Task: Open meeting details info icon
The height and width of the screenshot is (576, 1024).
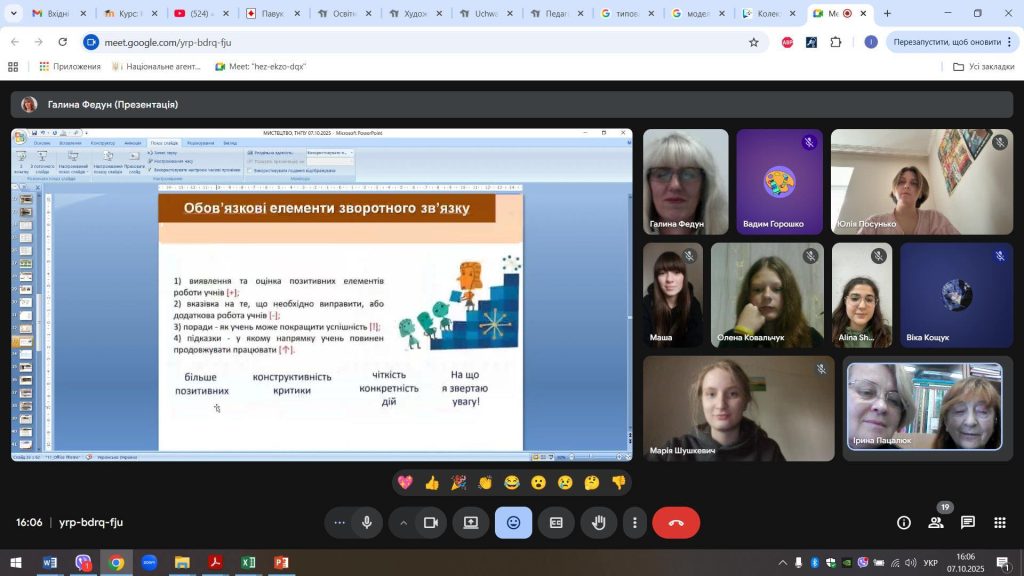Action: 904,522
